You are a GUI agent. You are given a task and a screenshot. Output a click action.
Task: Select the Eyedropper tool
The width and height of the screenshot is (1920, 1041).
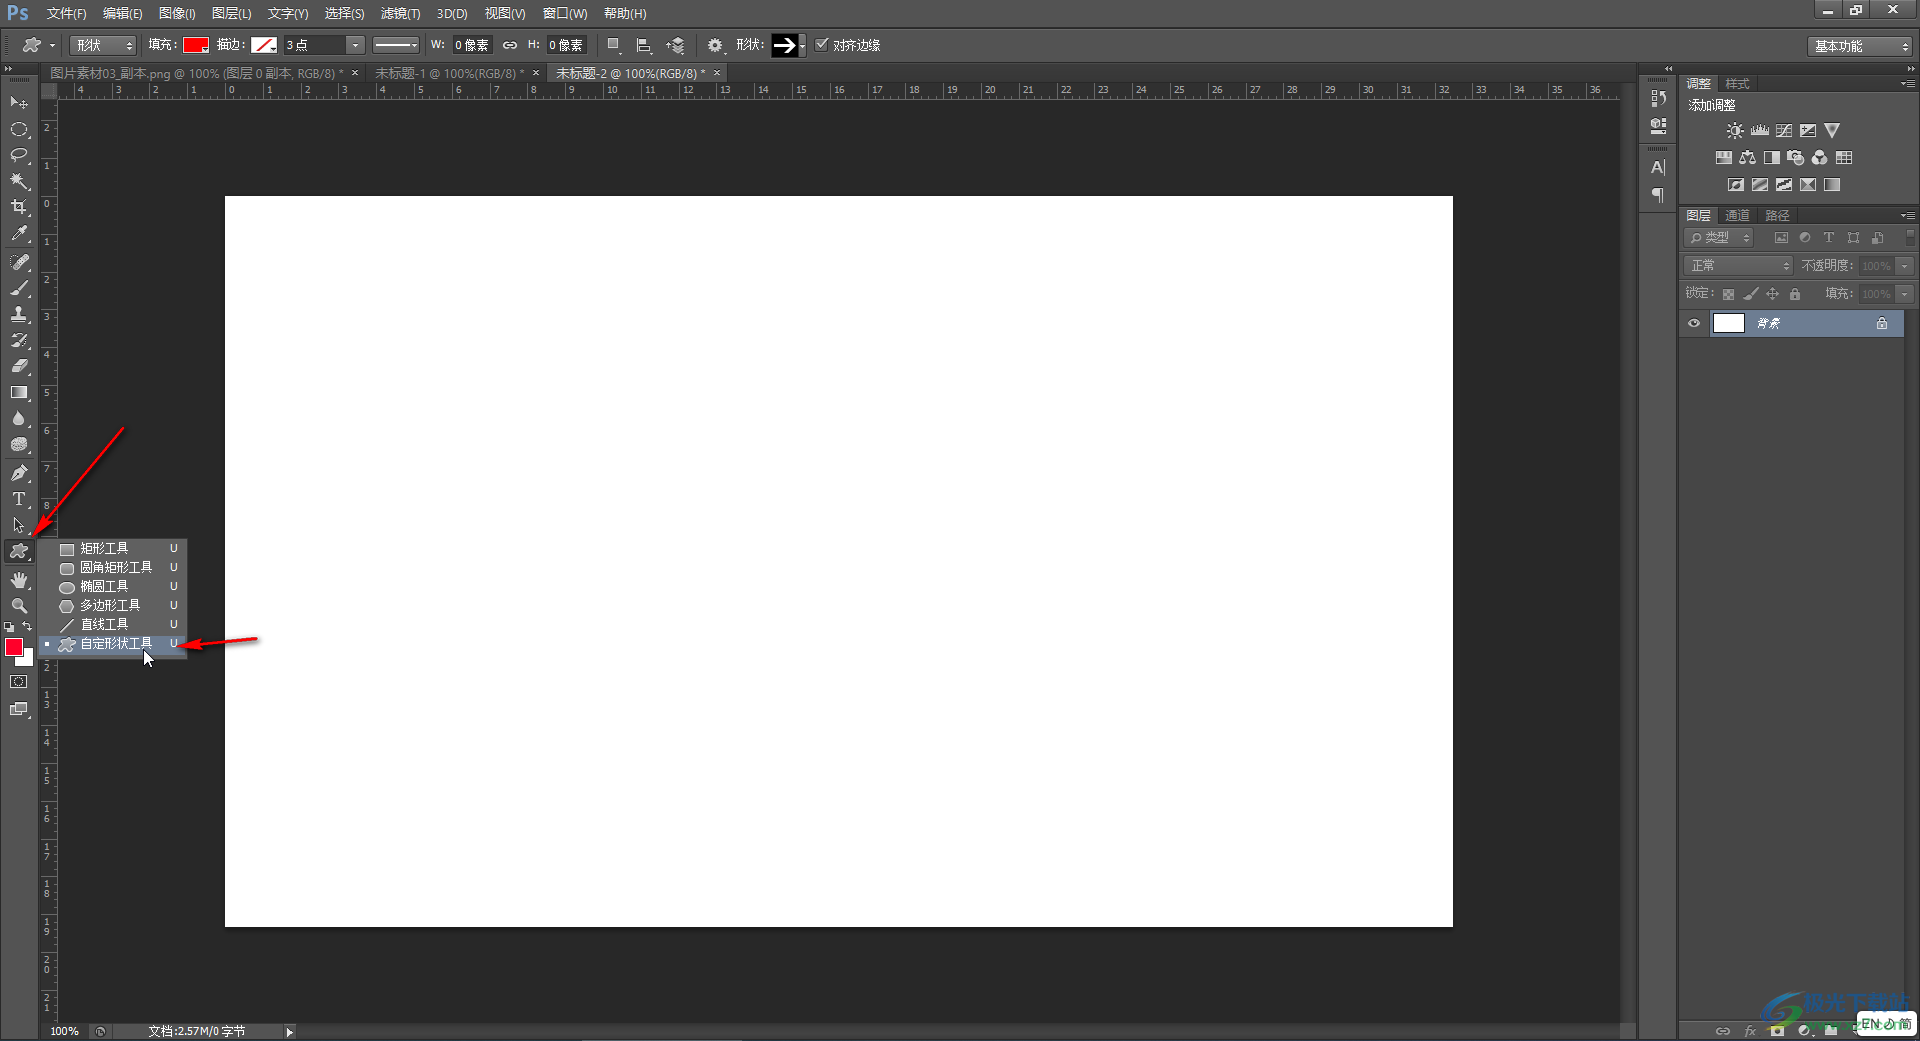click(x=19, y=234)
